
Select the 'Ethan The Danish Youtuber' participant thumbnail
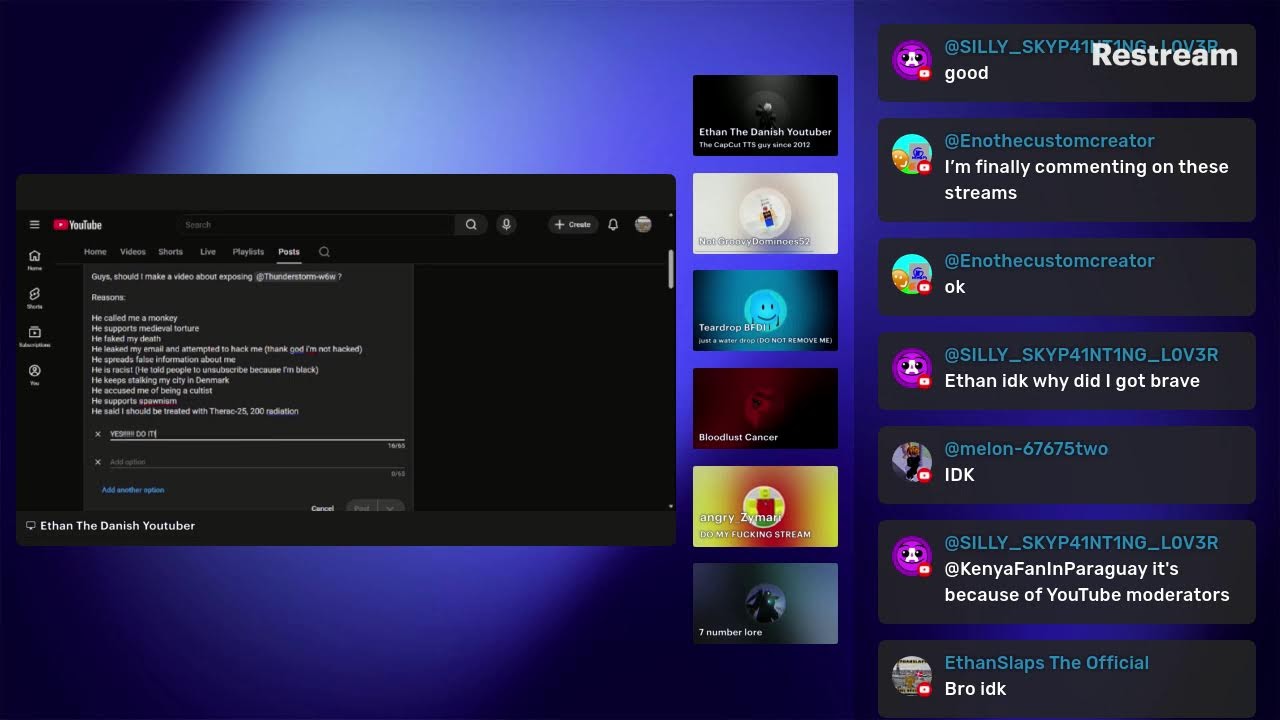(x=765, y=115)
